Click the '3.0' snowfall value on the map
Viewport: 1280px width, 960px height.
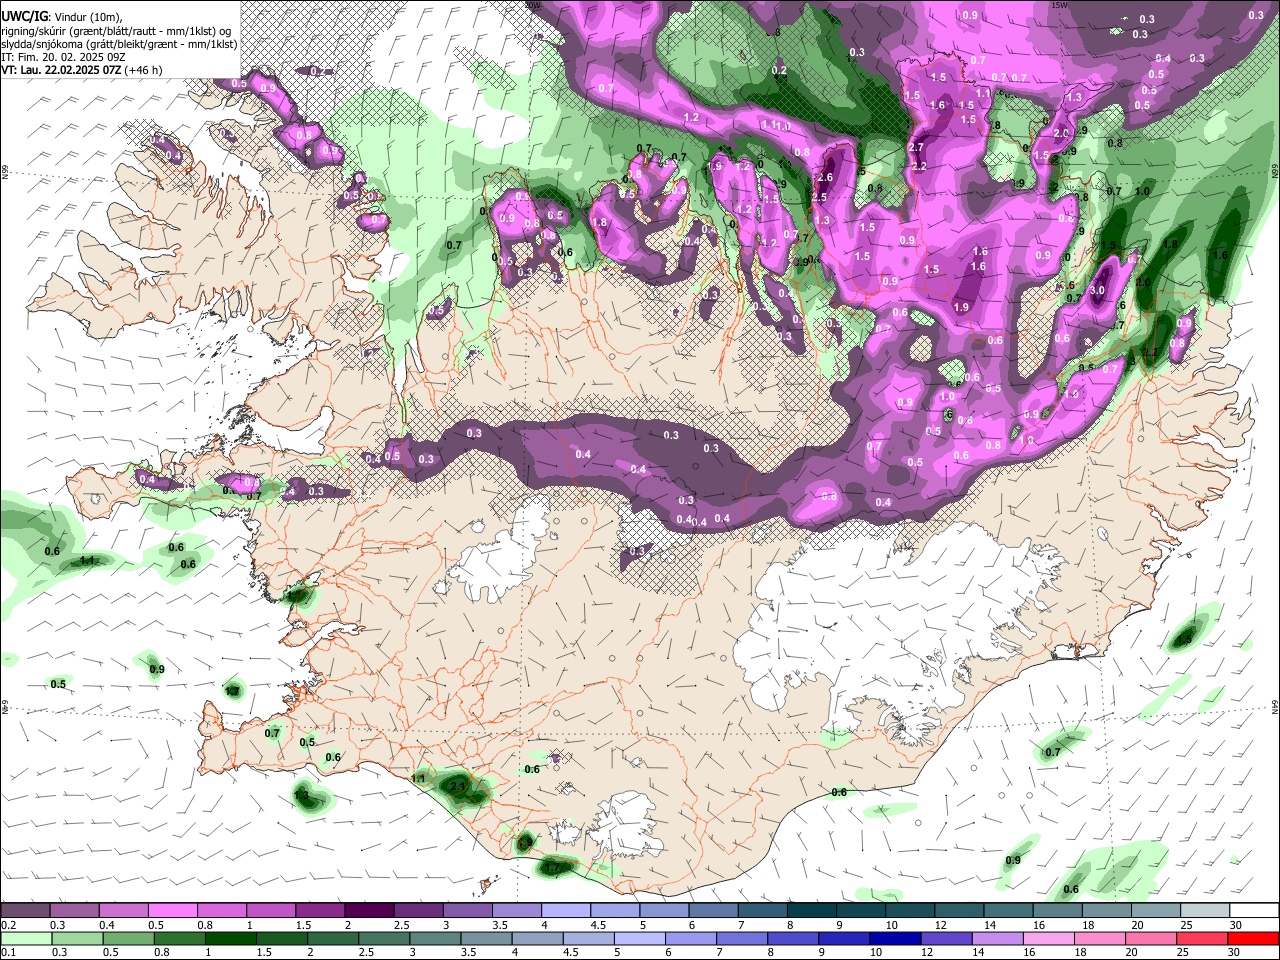click(x=1097, y=291)
